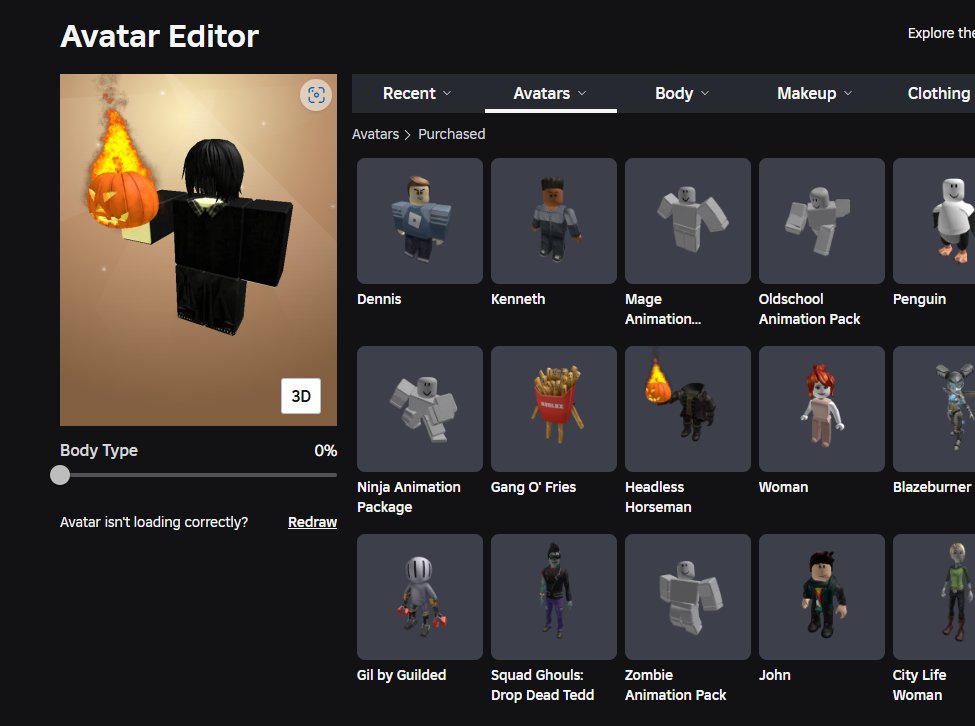Select the Penguin avatar thumbnail
This screenshot has height=726, width=975.
point(934,221)
